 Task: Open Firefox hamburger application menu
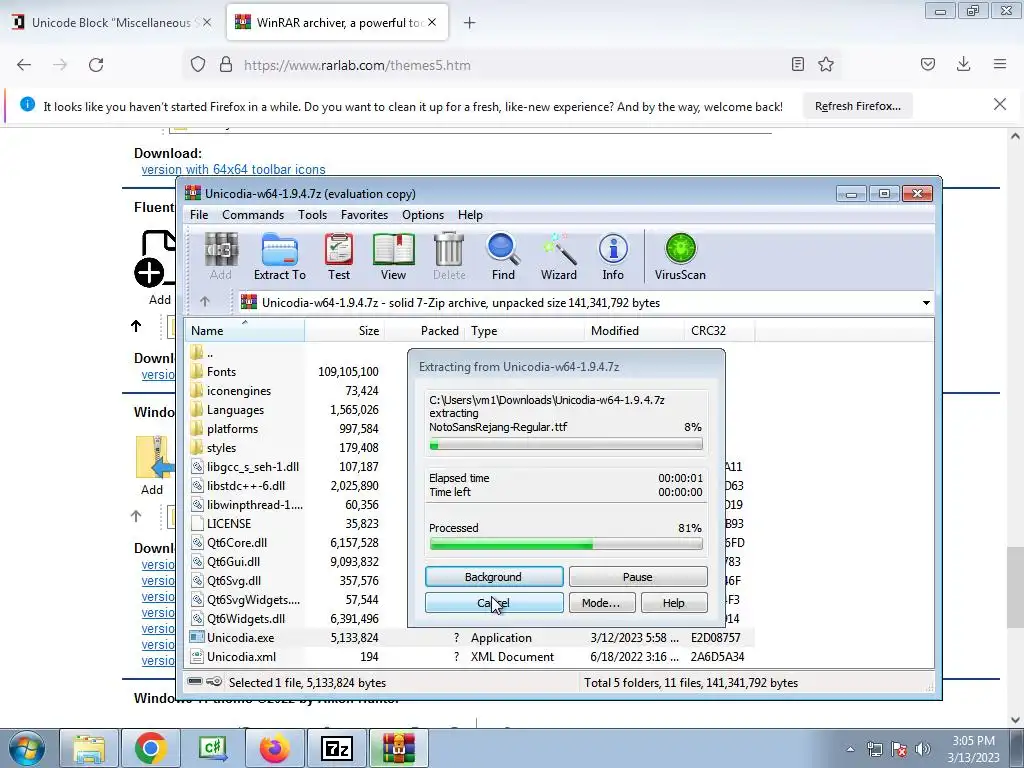(1000, 64)
